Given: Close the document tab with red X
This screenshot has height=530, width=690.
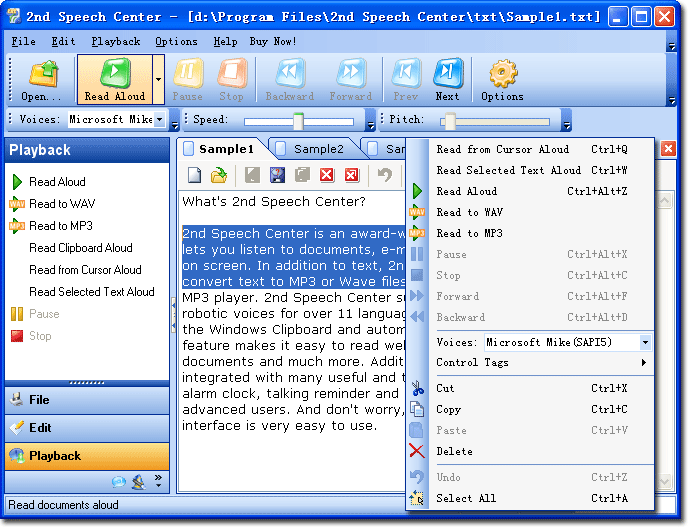Looking at the screenshot, I should click(668, 149).
